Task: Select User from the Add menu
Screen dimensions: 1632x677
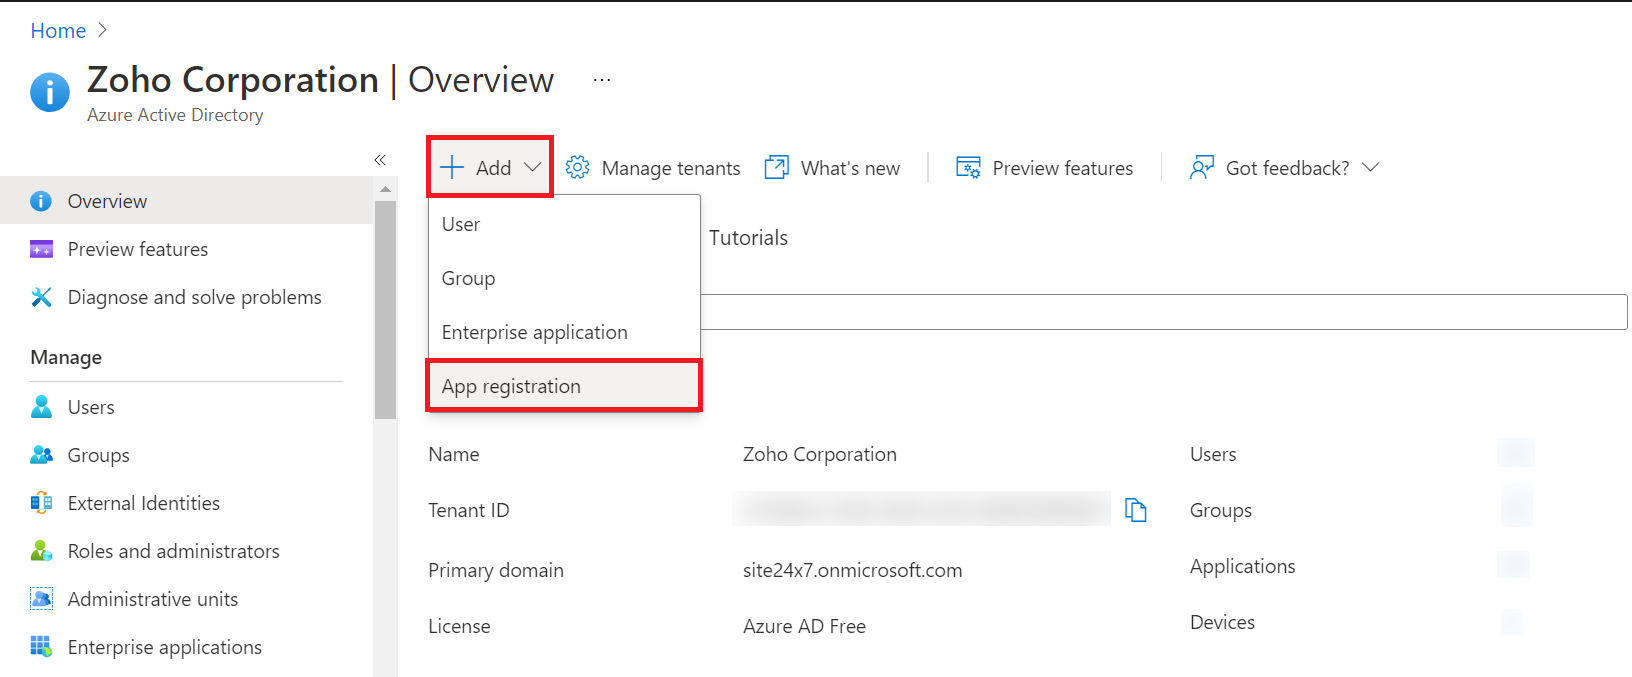Action: coord(461,224)
